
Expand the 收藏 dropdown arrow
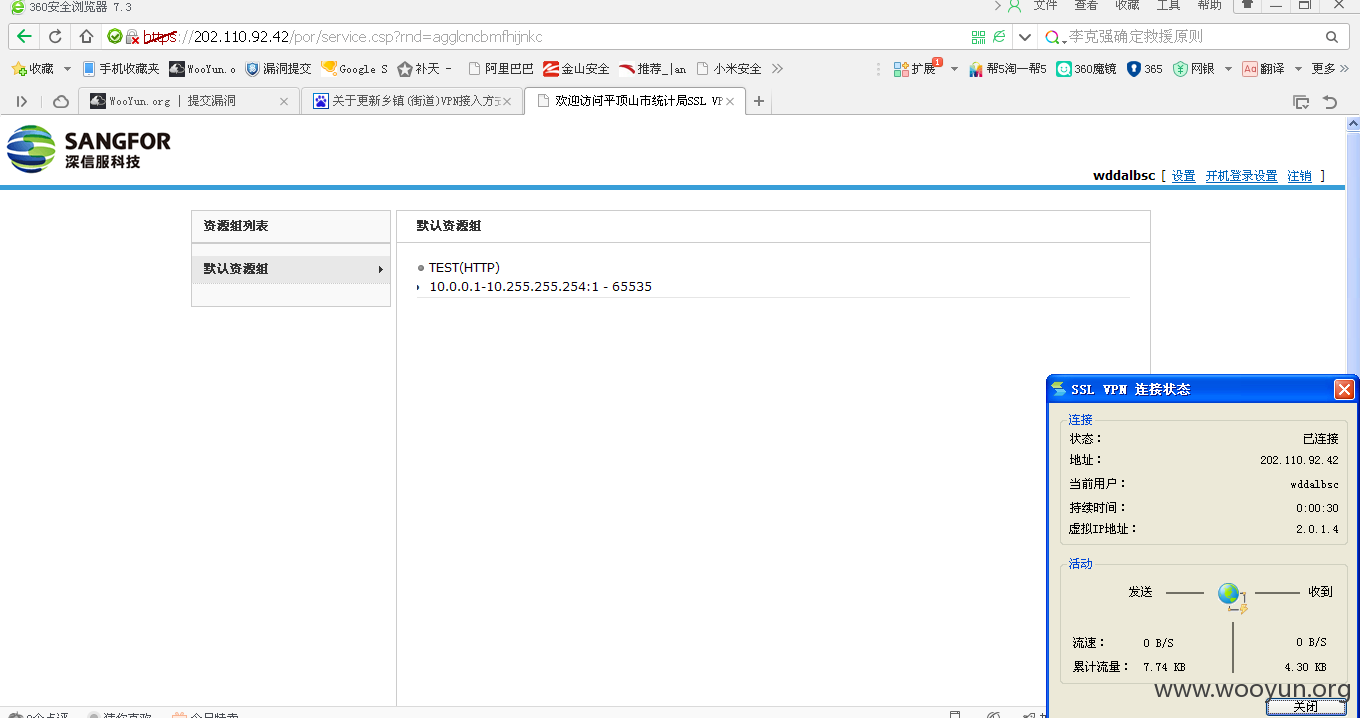(x=68, y=69)
